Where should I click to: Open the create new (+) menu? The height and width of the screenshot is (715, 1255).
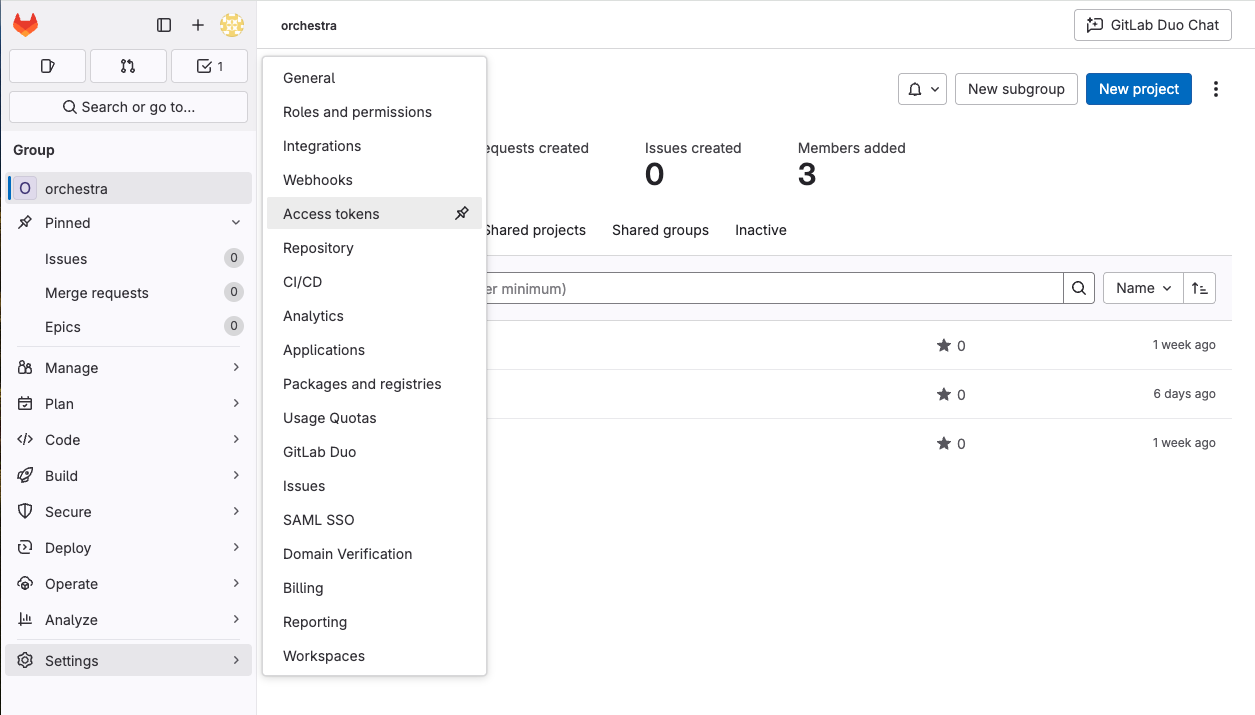[197, 24]
